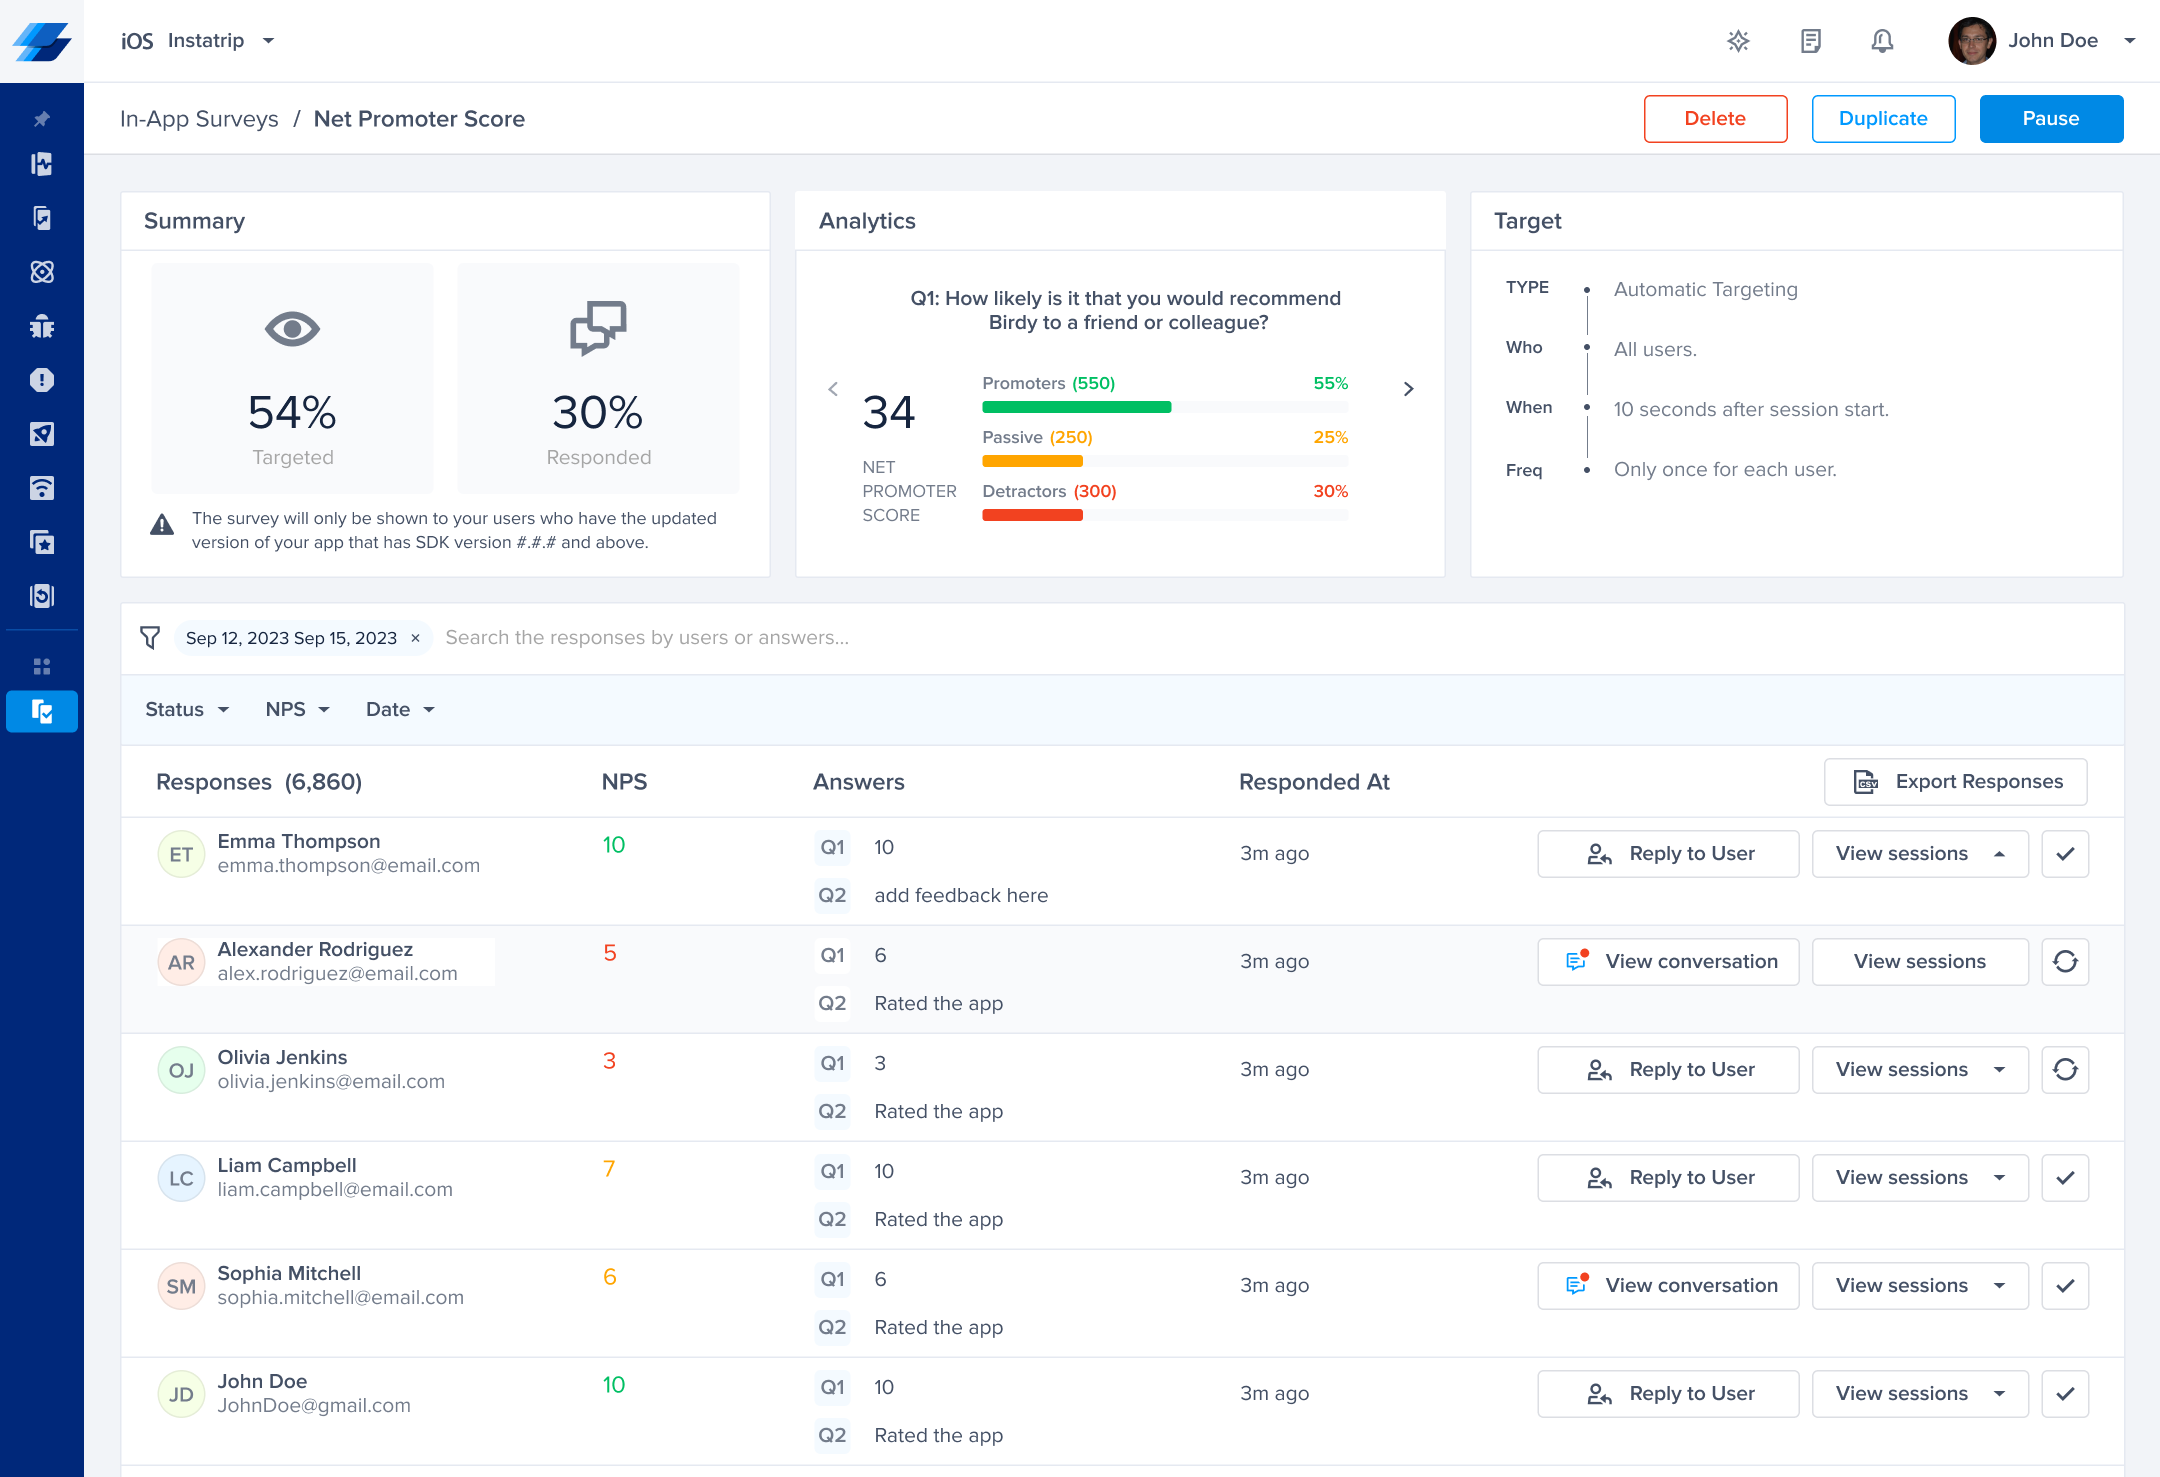Viewport: 2160px width, 1477px height.
Task: Open the Date sort dropdown
Action: (x=400, y=710)
